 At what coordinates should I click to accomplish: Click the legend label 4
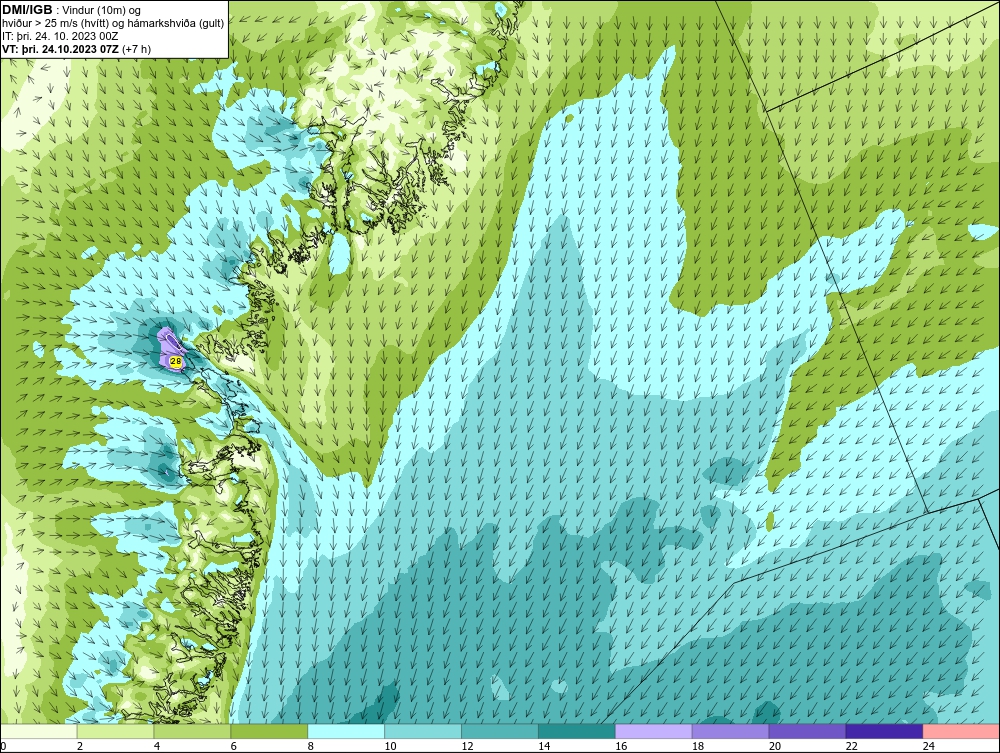(157, 746)
